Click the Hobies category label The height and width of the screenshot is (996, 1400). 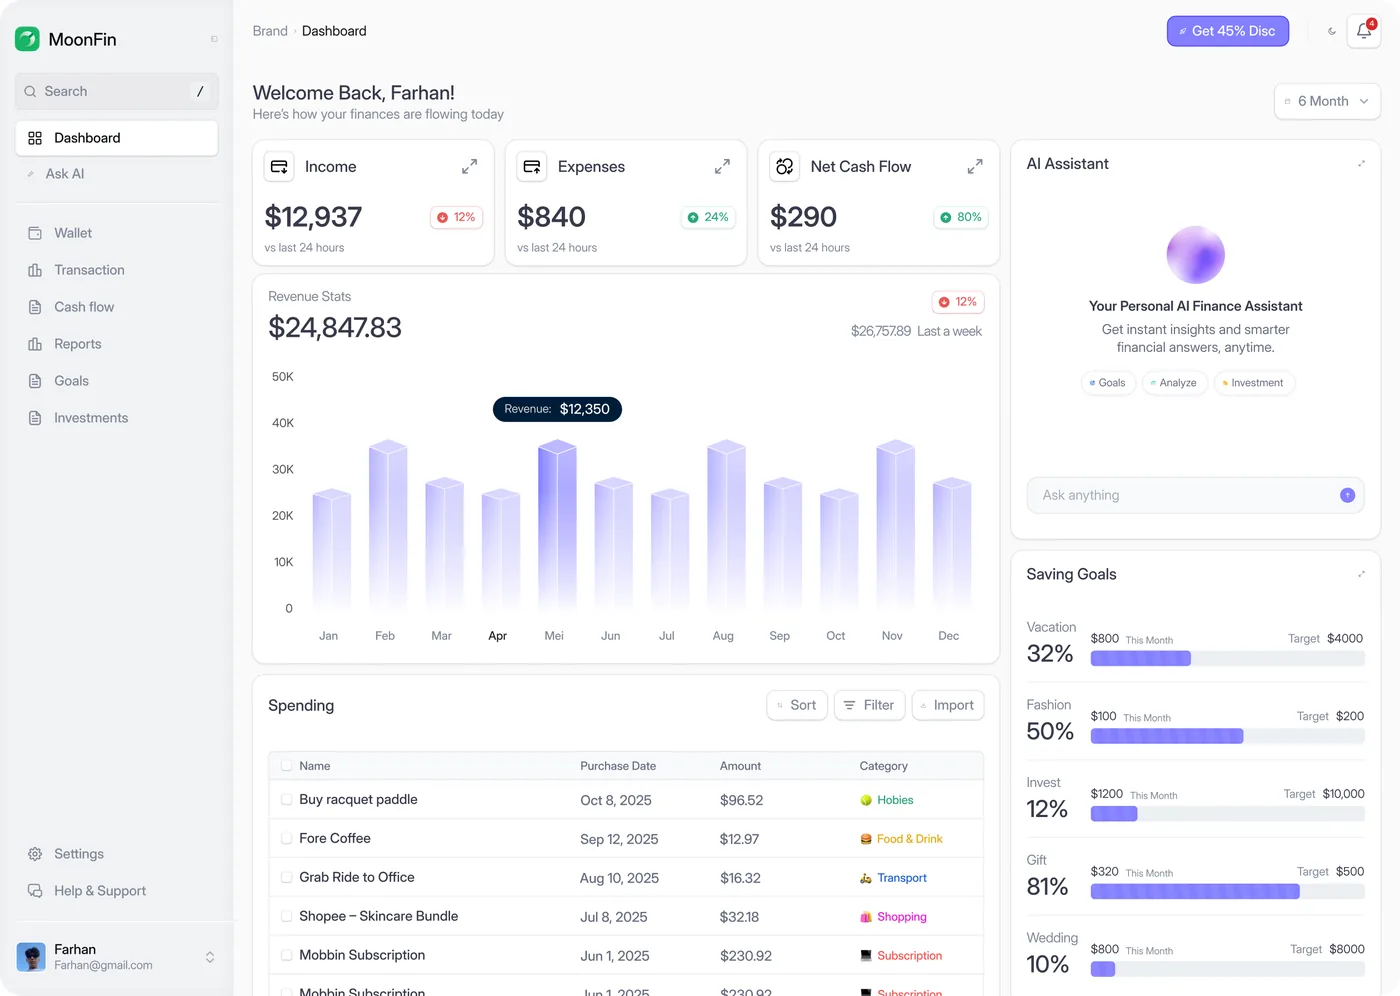click(x=895, y=800)
